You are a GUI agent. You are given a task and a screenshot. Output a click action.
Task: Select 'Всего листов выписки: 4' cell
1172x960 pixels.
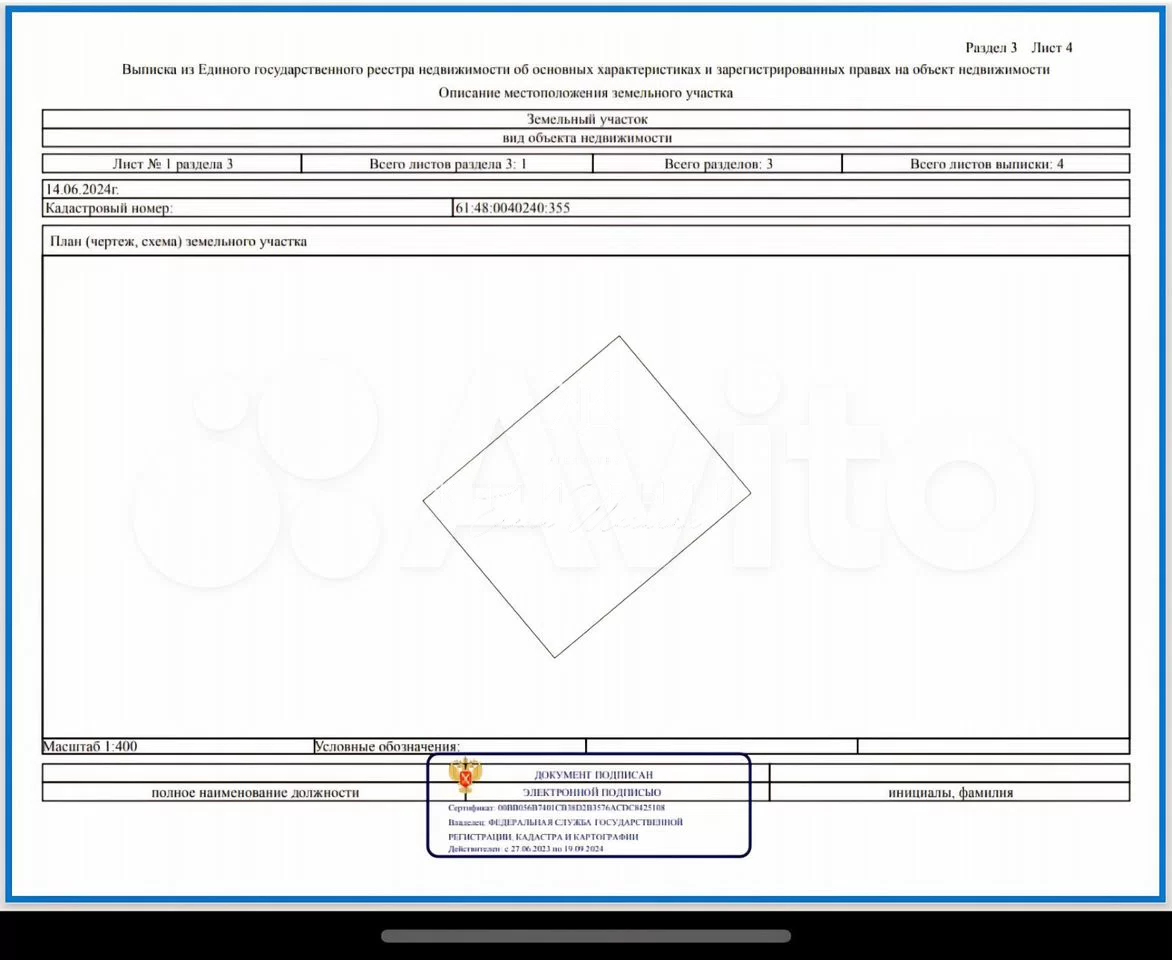pos(986,164)
